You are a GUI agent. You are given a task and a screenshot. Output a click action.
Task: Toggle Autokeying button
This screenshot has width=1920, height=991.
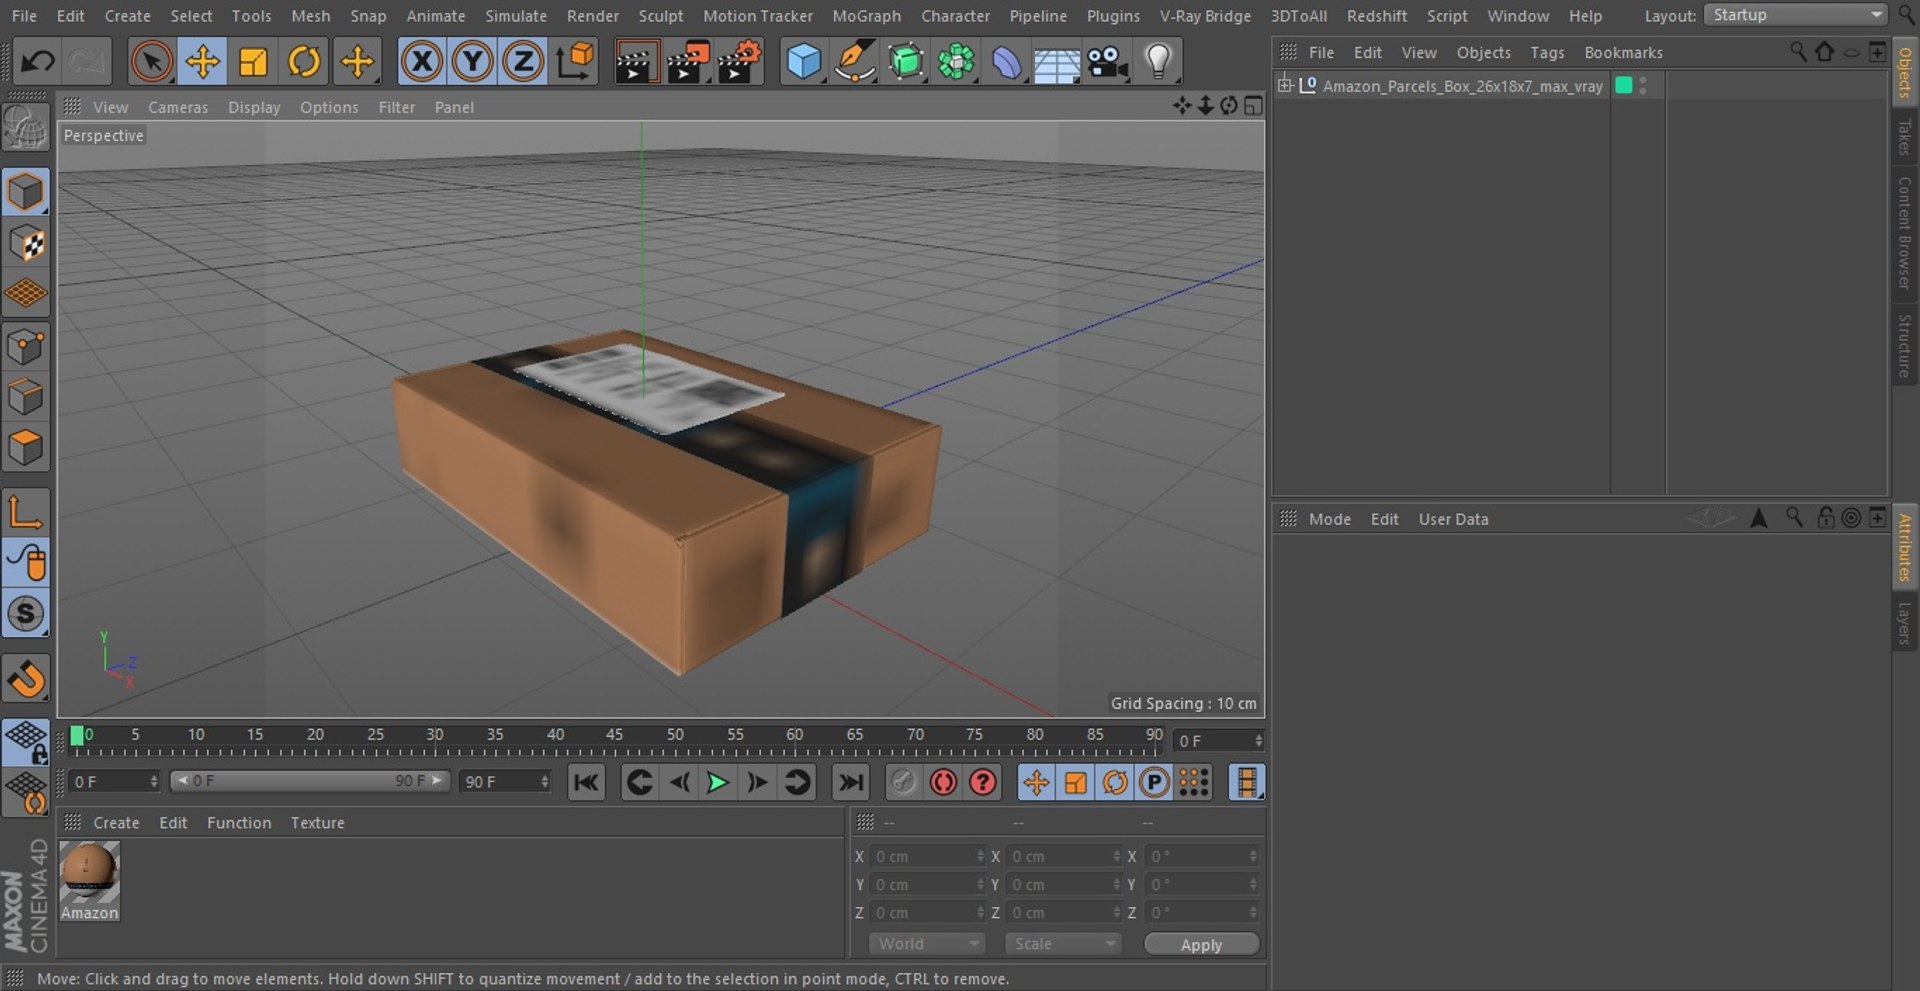[943, 783]
